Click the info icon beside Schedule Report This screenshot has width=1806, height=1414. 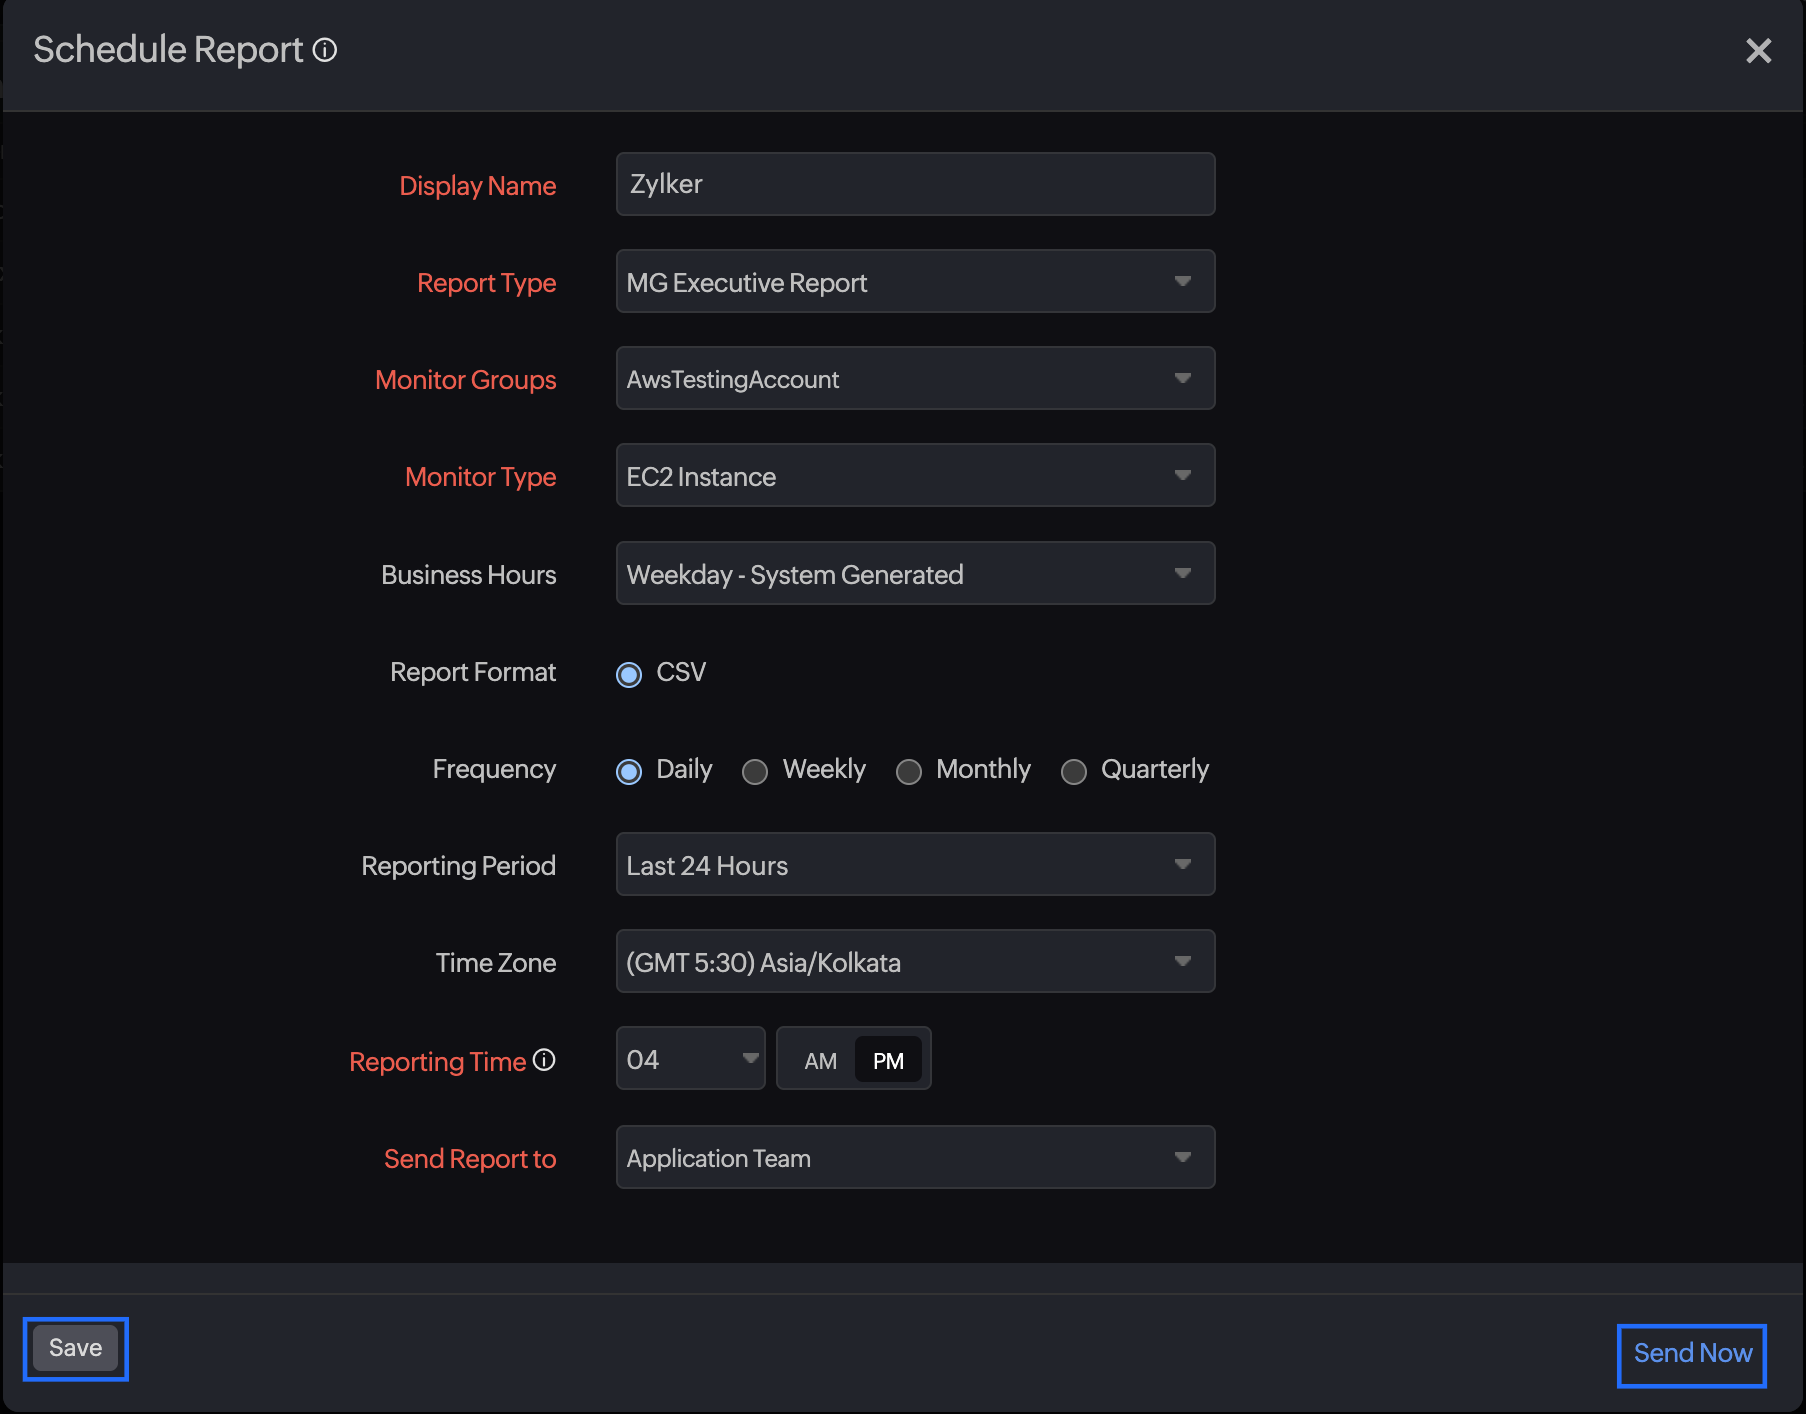(325, 50)
